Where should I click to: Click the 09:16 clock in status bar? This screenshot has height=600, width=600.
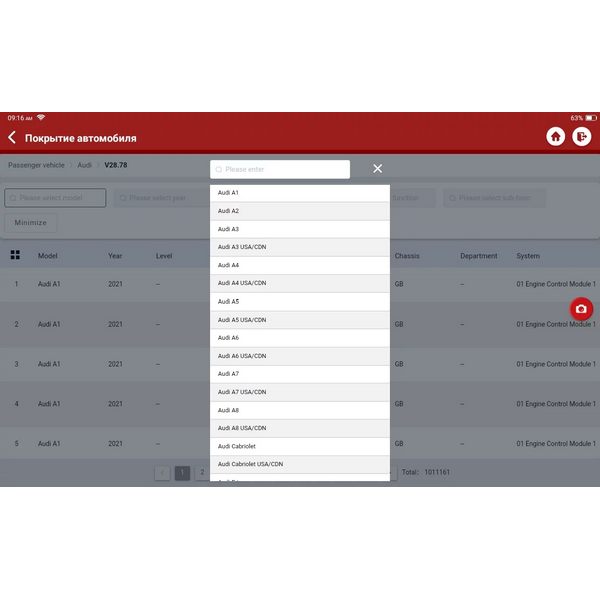(x=20, y=117)
